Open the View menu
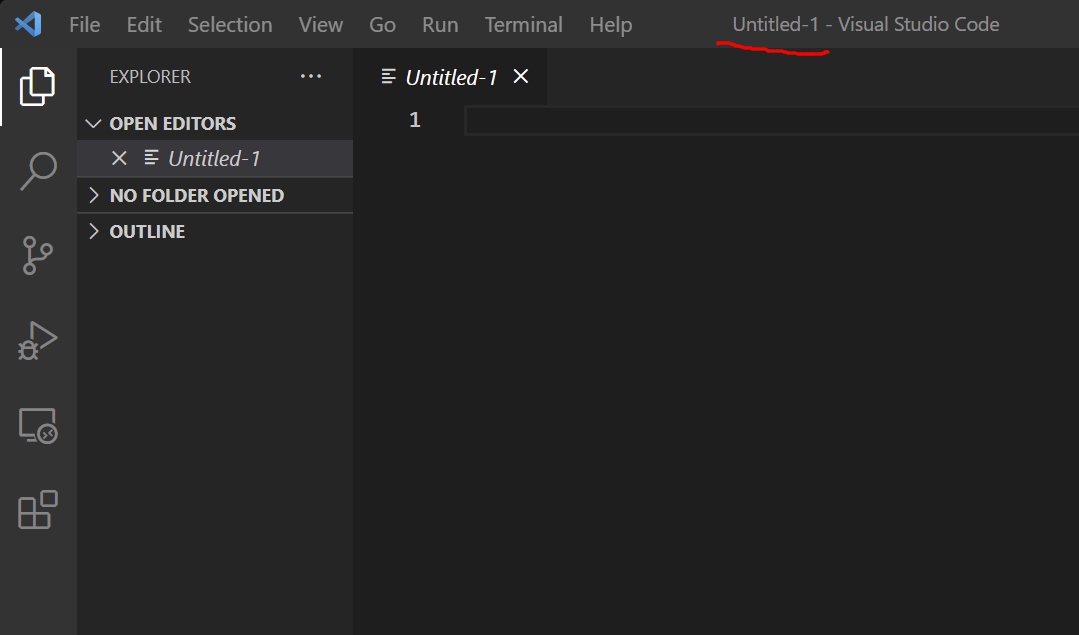This screenshot has height=635, width=1079. click(x=321, y=25)
